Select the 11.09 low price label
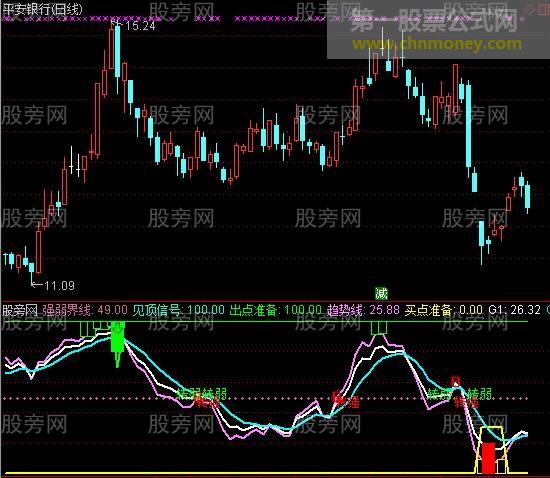 click(59, 285)
